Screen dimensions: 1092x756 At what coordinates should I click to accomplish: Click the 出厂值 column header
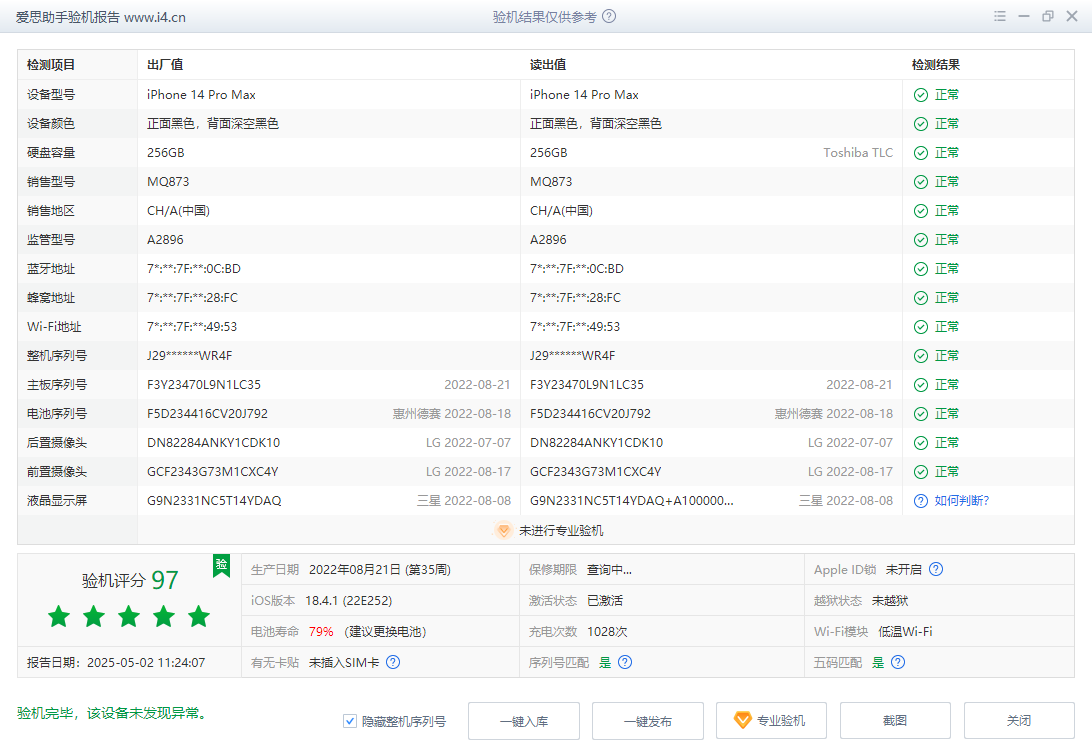point(165,65)
